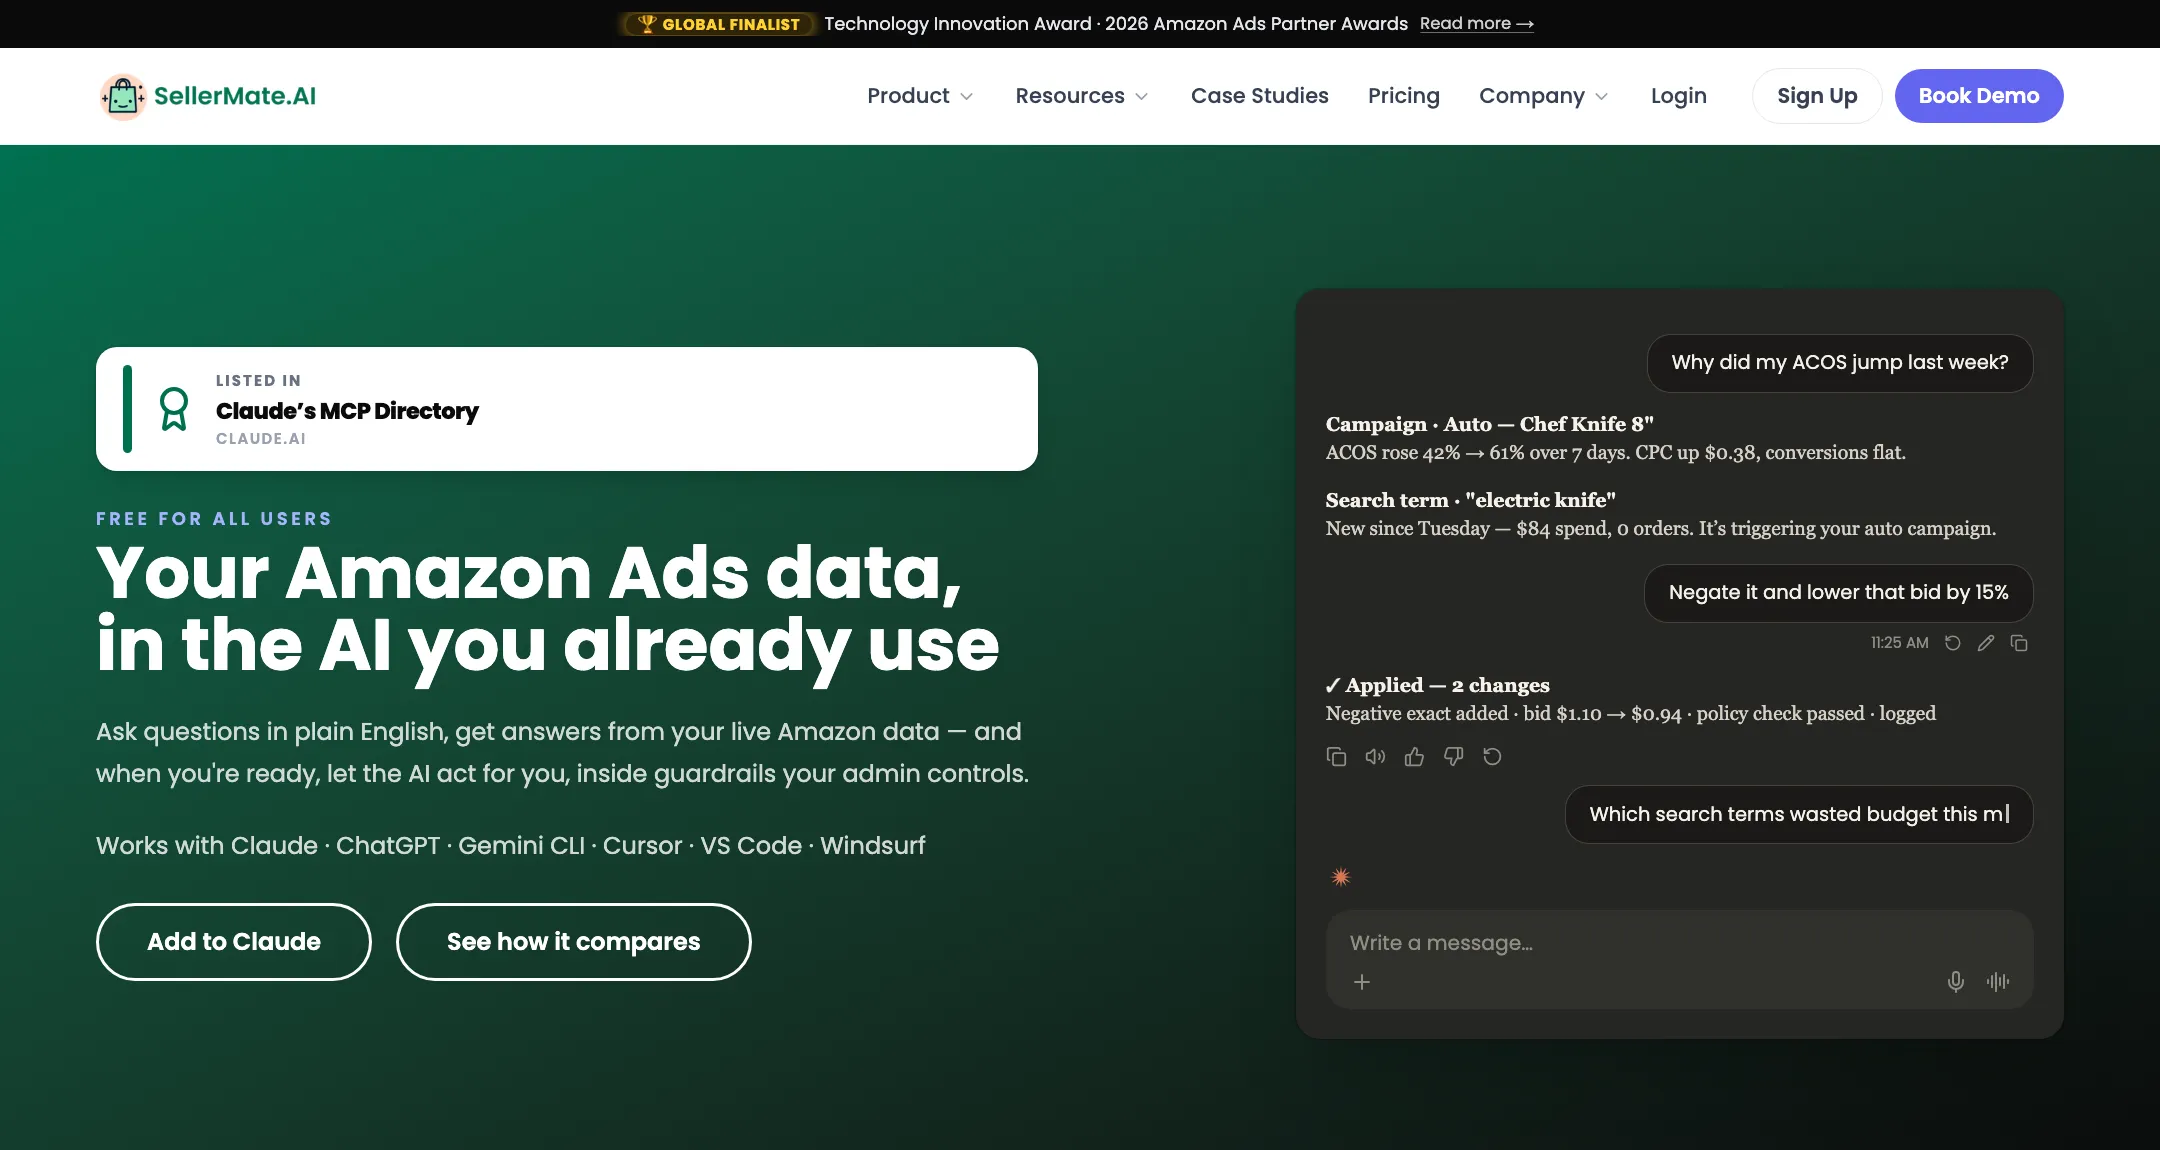Click the pencil edit icon beside 11:25 AM
This screenshot has width=2160, height=1150.
pyautogui.click(x=1986, y=643)
